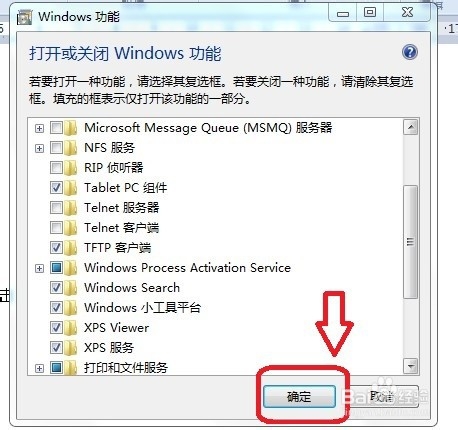
Task: Expand the Microsoft Message Queue (MSMQ) node
Action: [x=39, y=128]
